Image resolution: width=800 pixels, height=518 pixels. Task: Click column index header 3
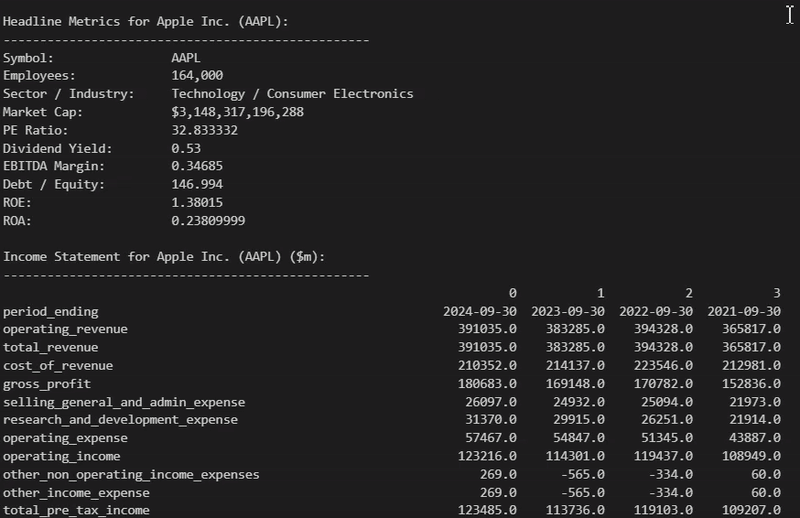pyautogui.click(x=777, y=293)
